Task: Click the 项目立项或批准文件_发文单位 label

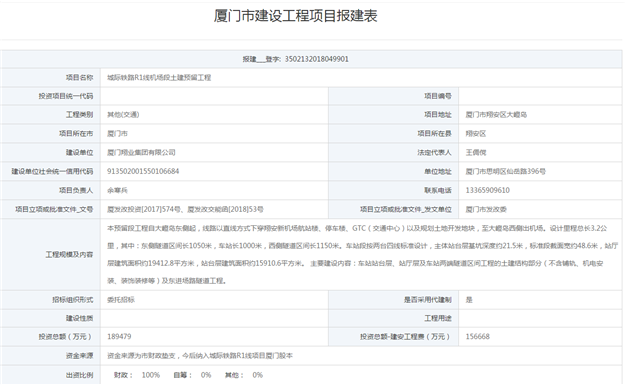Action: [x=406, y=209]
